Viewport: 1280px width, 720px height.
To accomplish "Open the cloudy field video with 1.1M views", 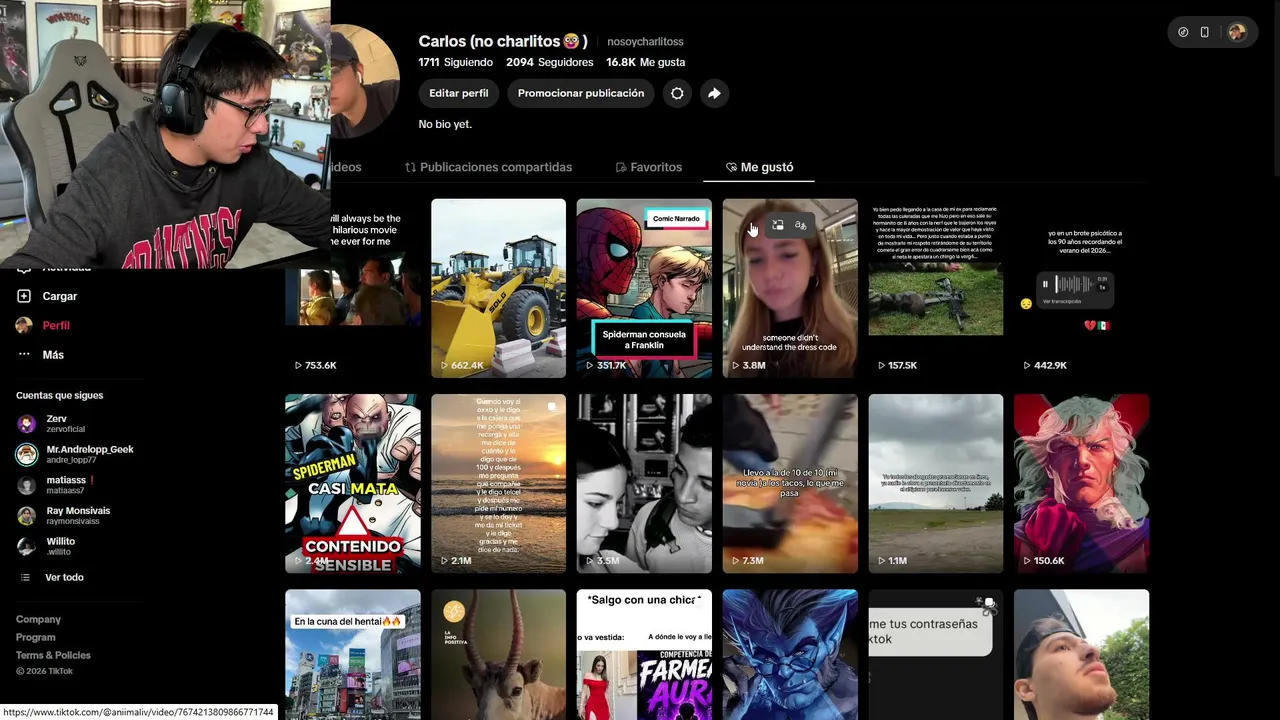I will tap(935, 483).
